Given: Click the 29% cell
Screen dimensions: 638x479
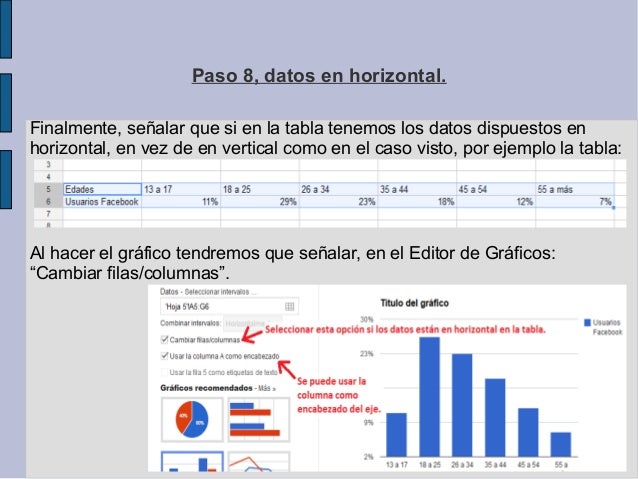Looking at the screenshot, I should (260, 201).
